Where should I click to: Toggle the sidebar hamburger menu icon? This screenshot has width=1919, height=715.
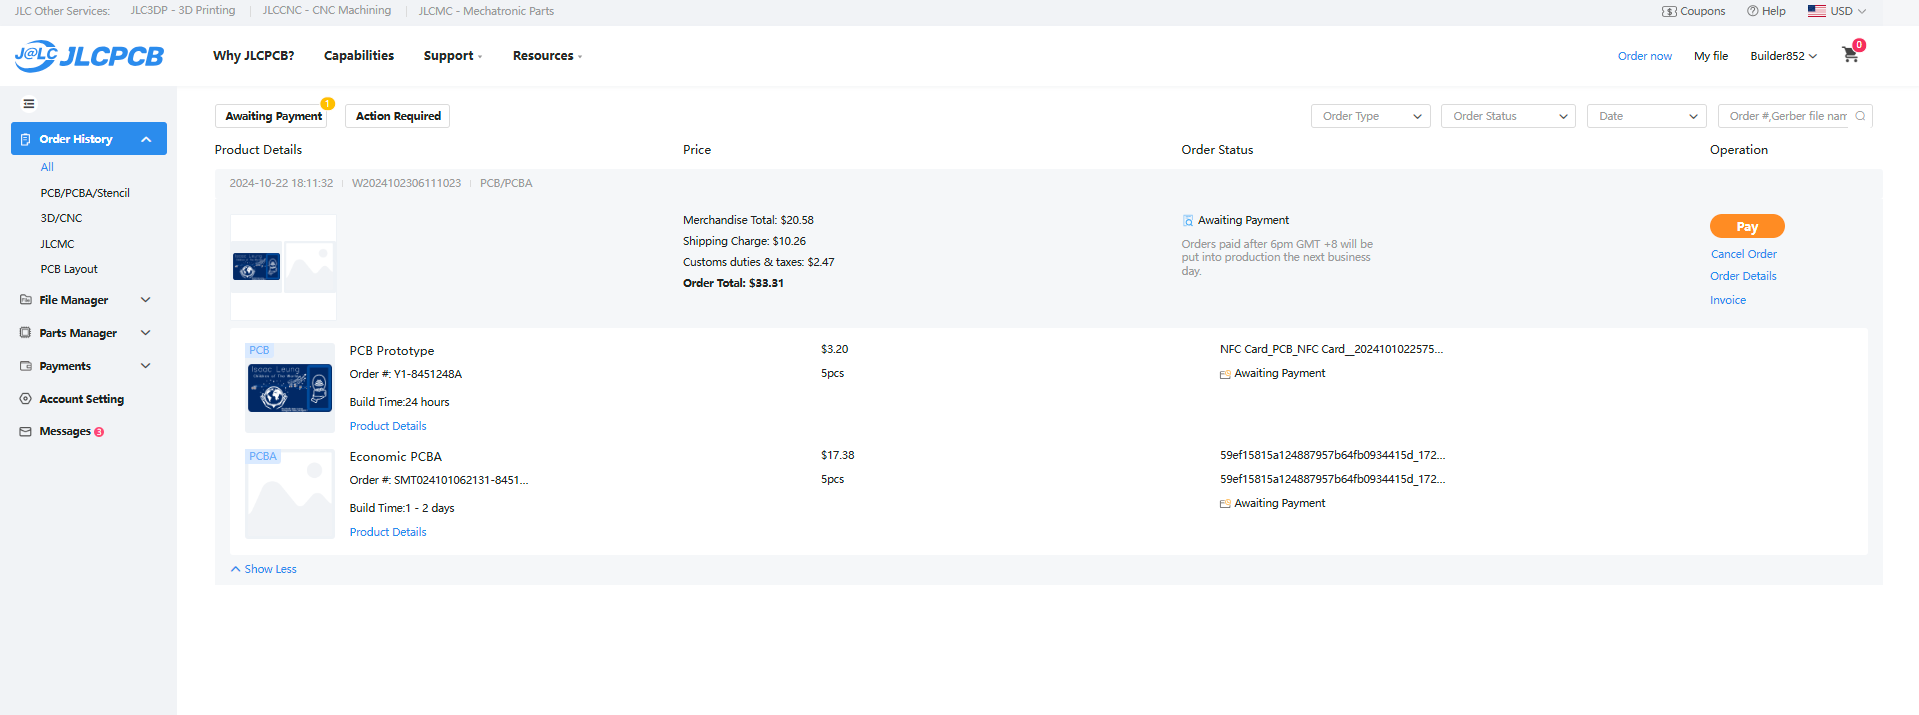[29, 103]
